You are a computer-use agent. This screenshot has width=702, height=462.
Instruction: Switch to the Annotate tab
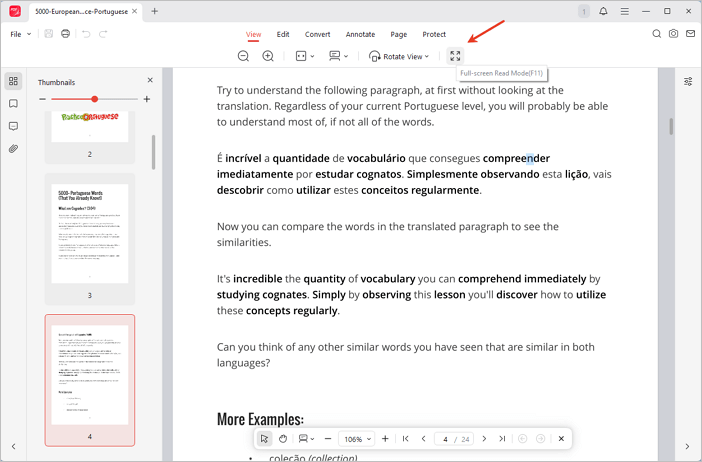coord(360,34)
